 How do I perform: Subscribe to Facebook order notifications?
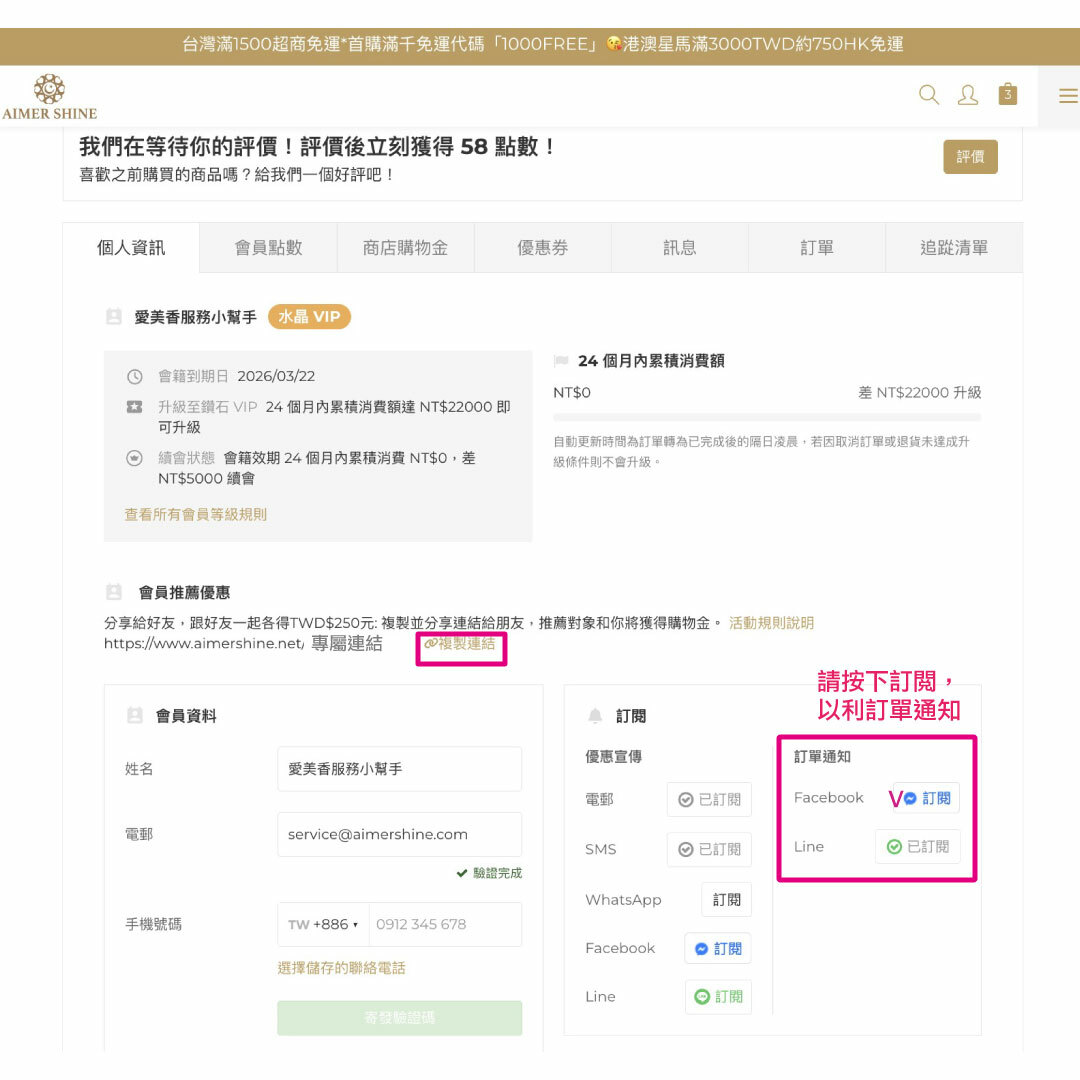point(926,798)
